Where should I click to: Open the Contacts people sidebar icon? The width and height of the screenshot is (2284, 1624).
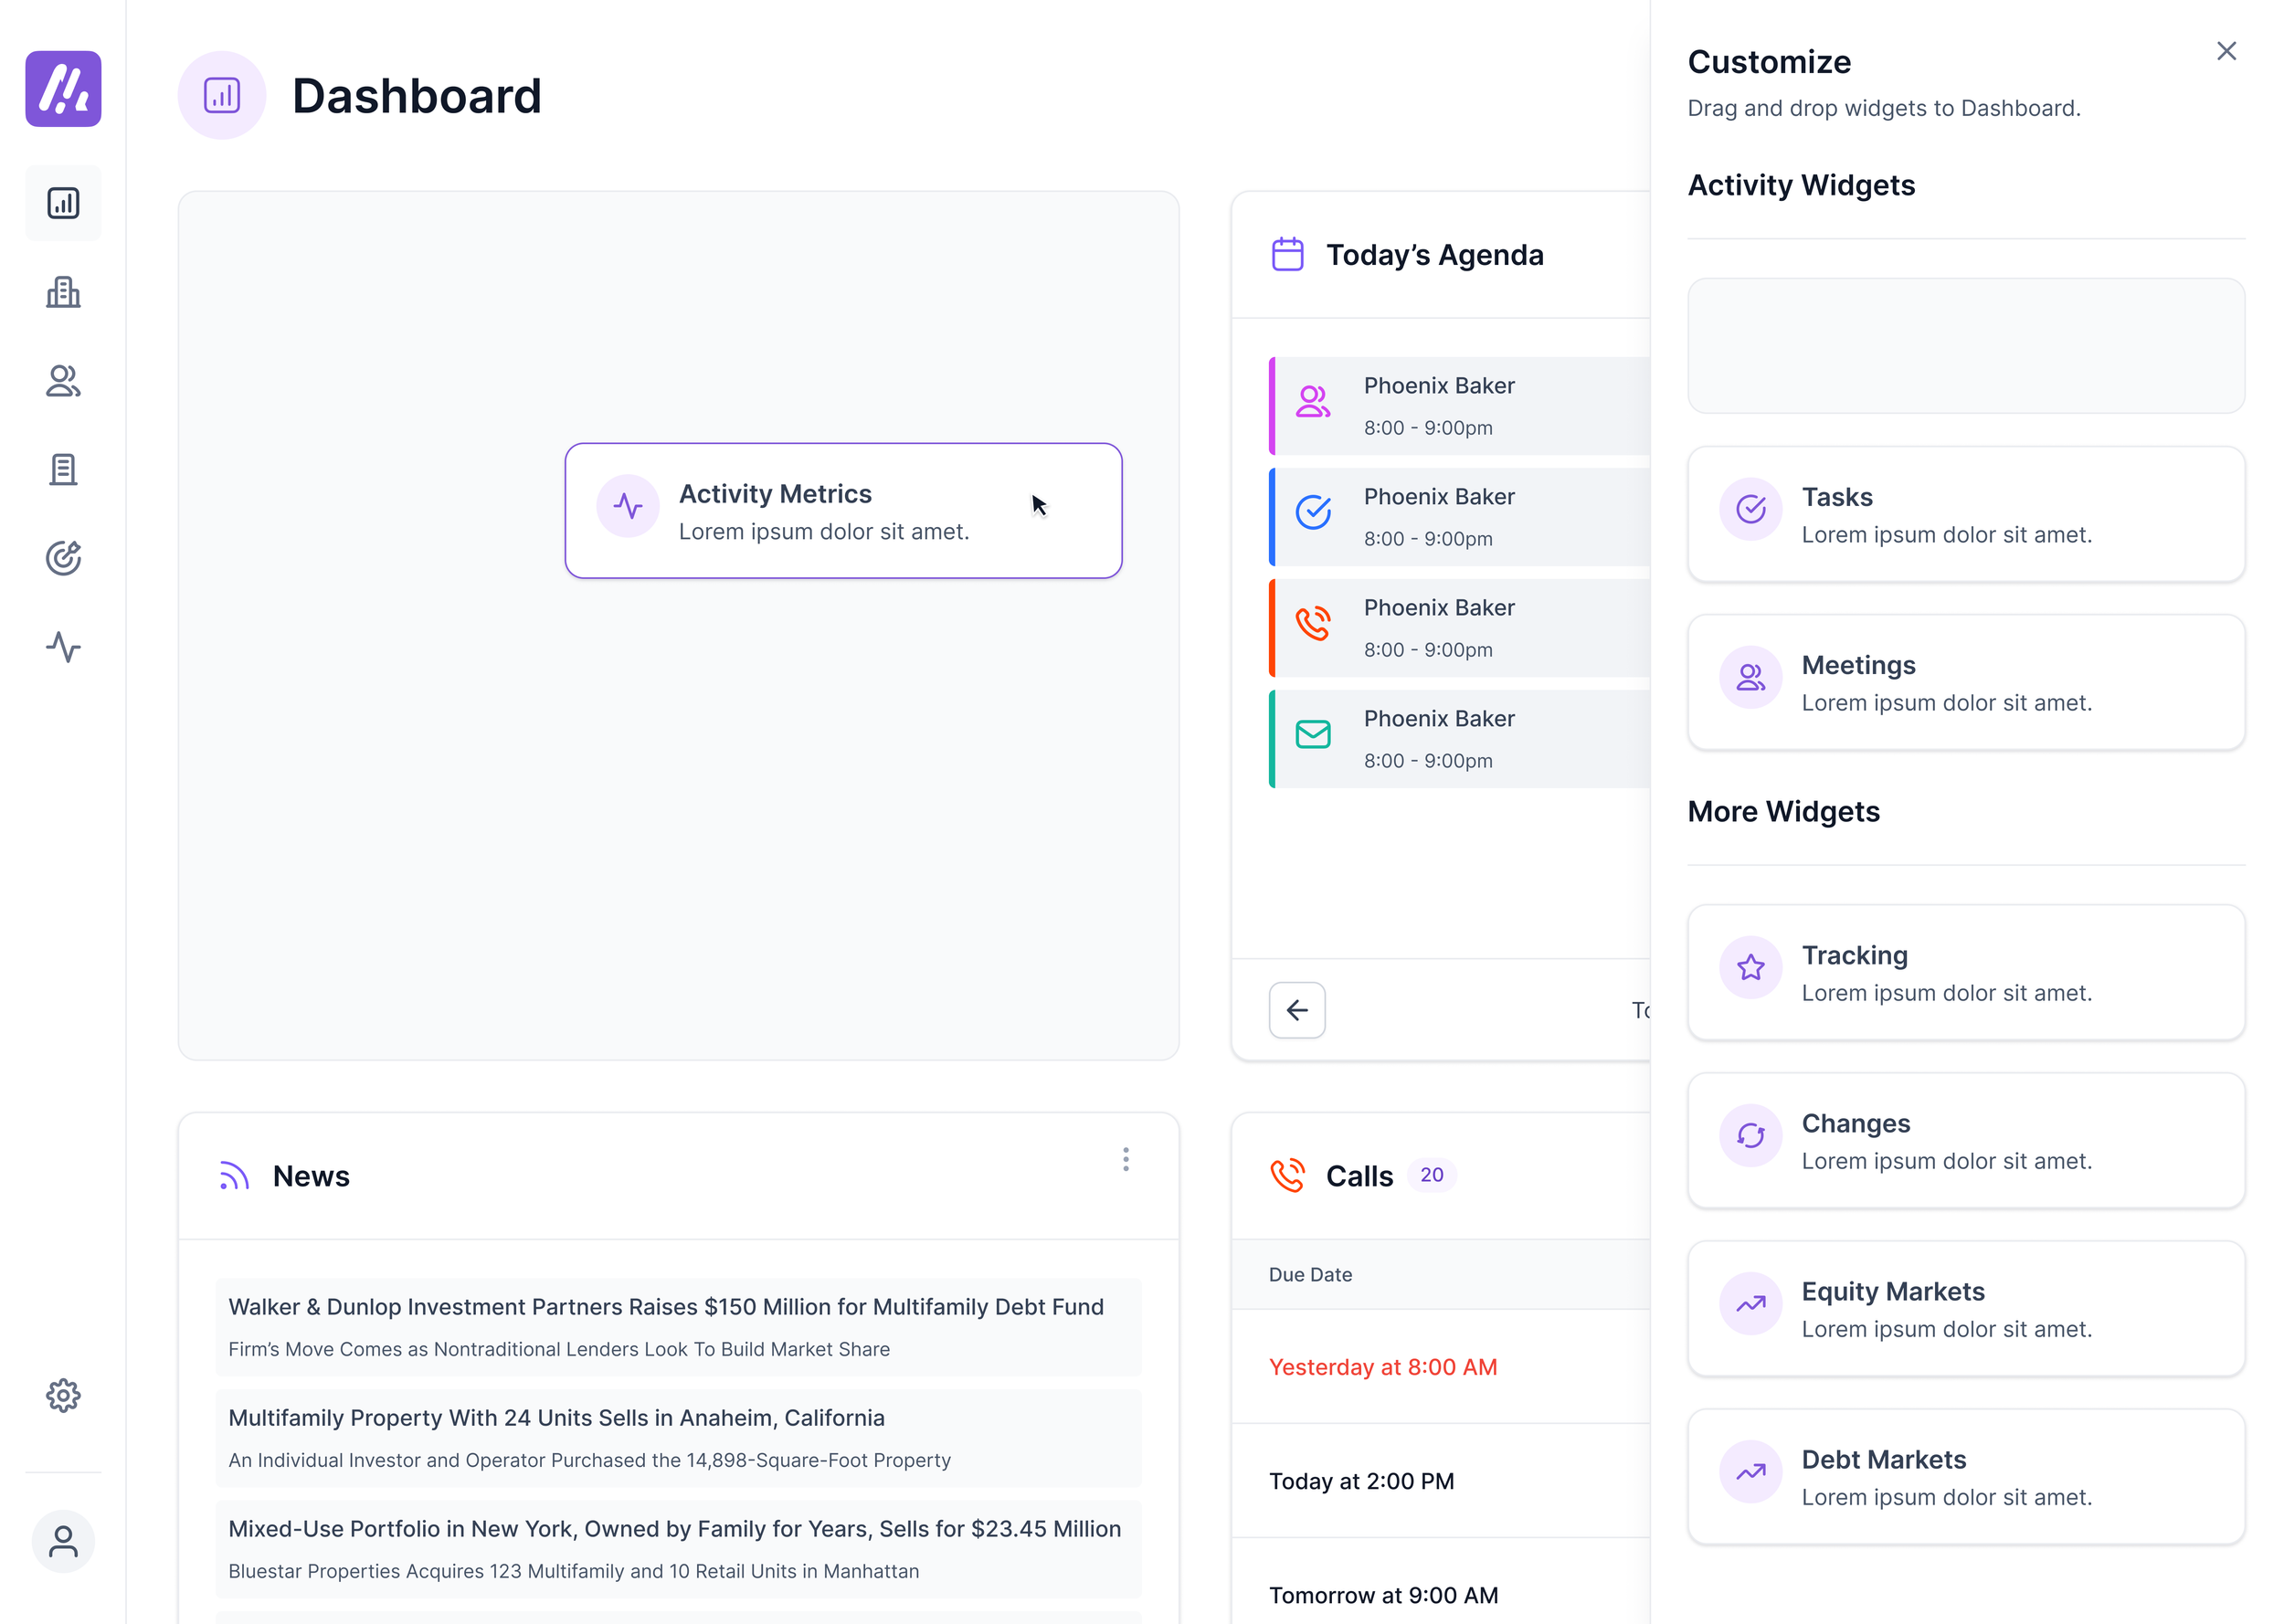point(63,381)
